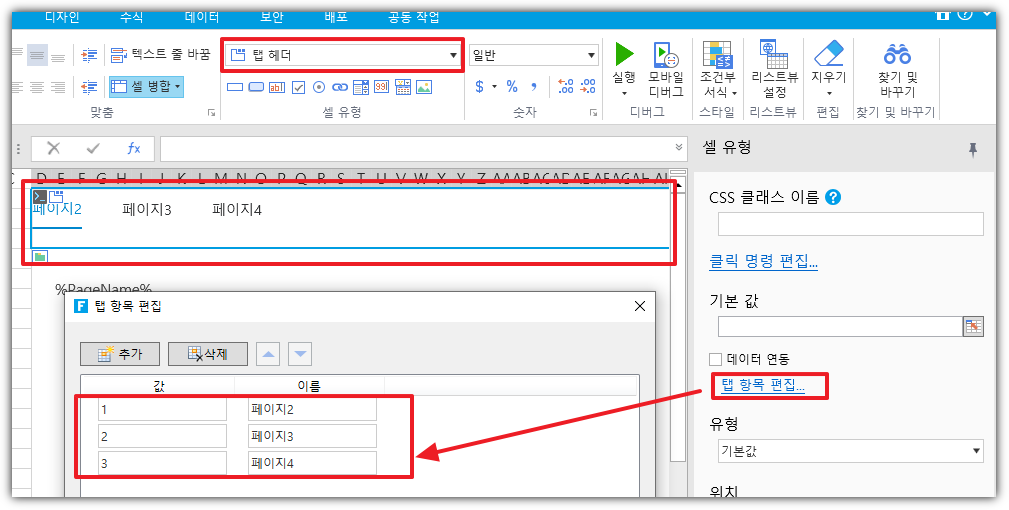1009x510 pixels.
Task: Select the radio button cell type icon
Action: click(319, 87)
